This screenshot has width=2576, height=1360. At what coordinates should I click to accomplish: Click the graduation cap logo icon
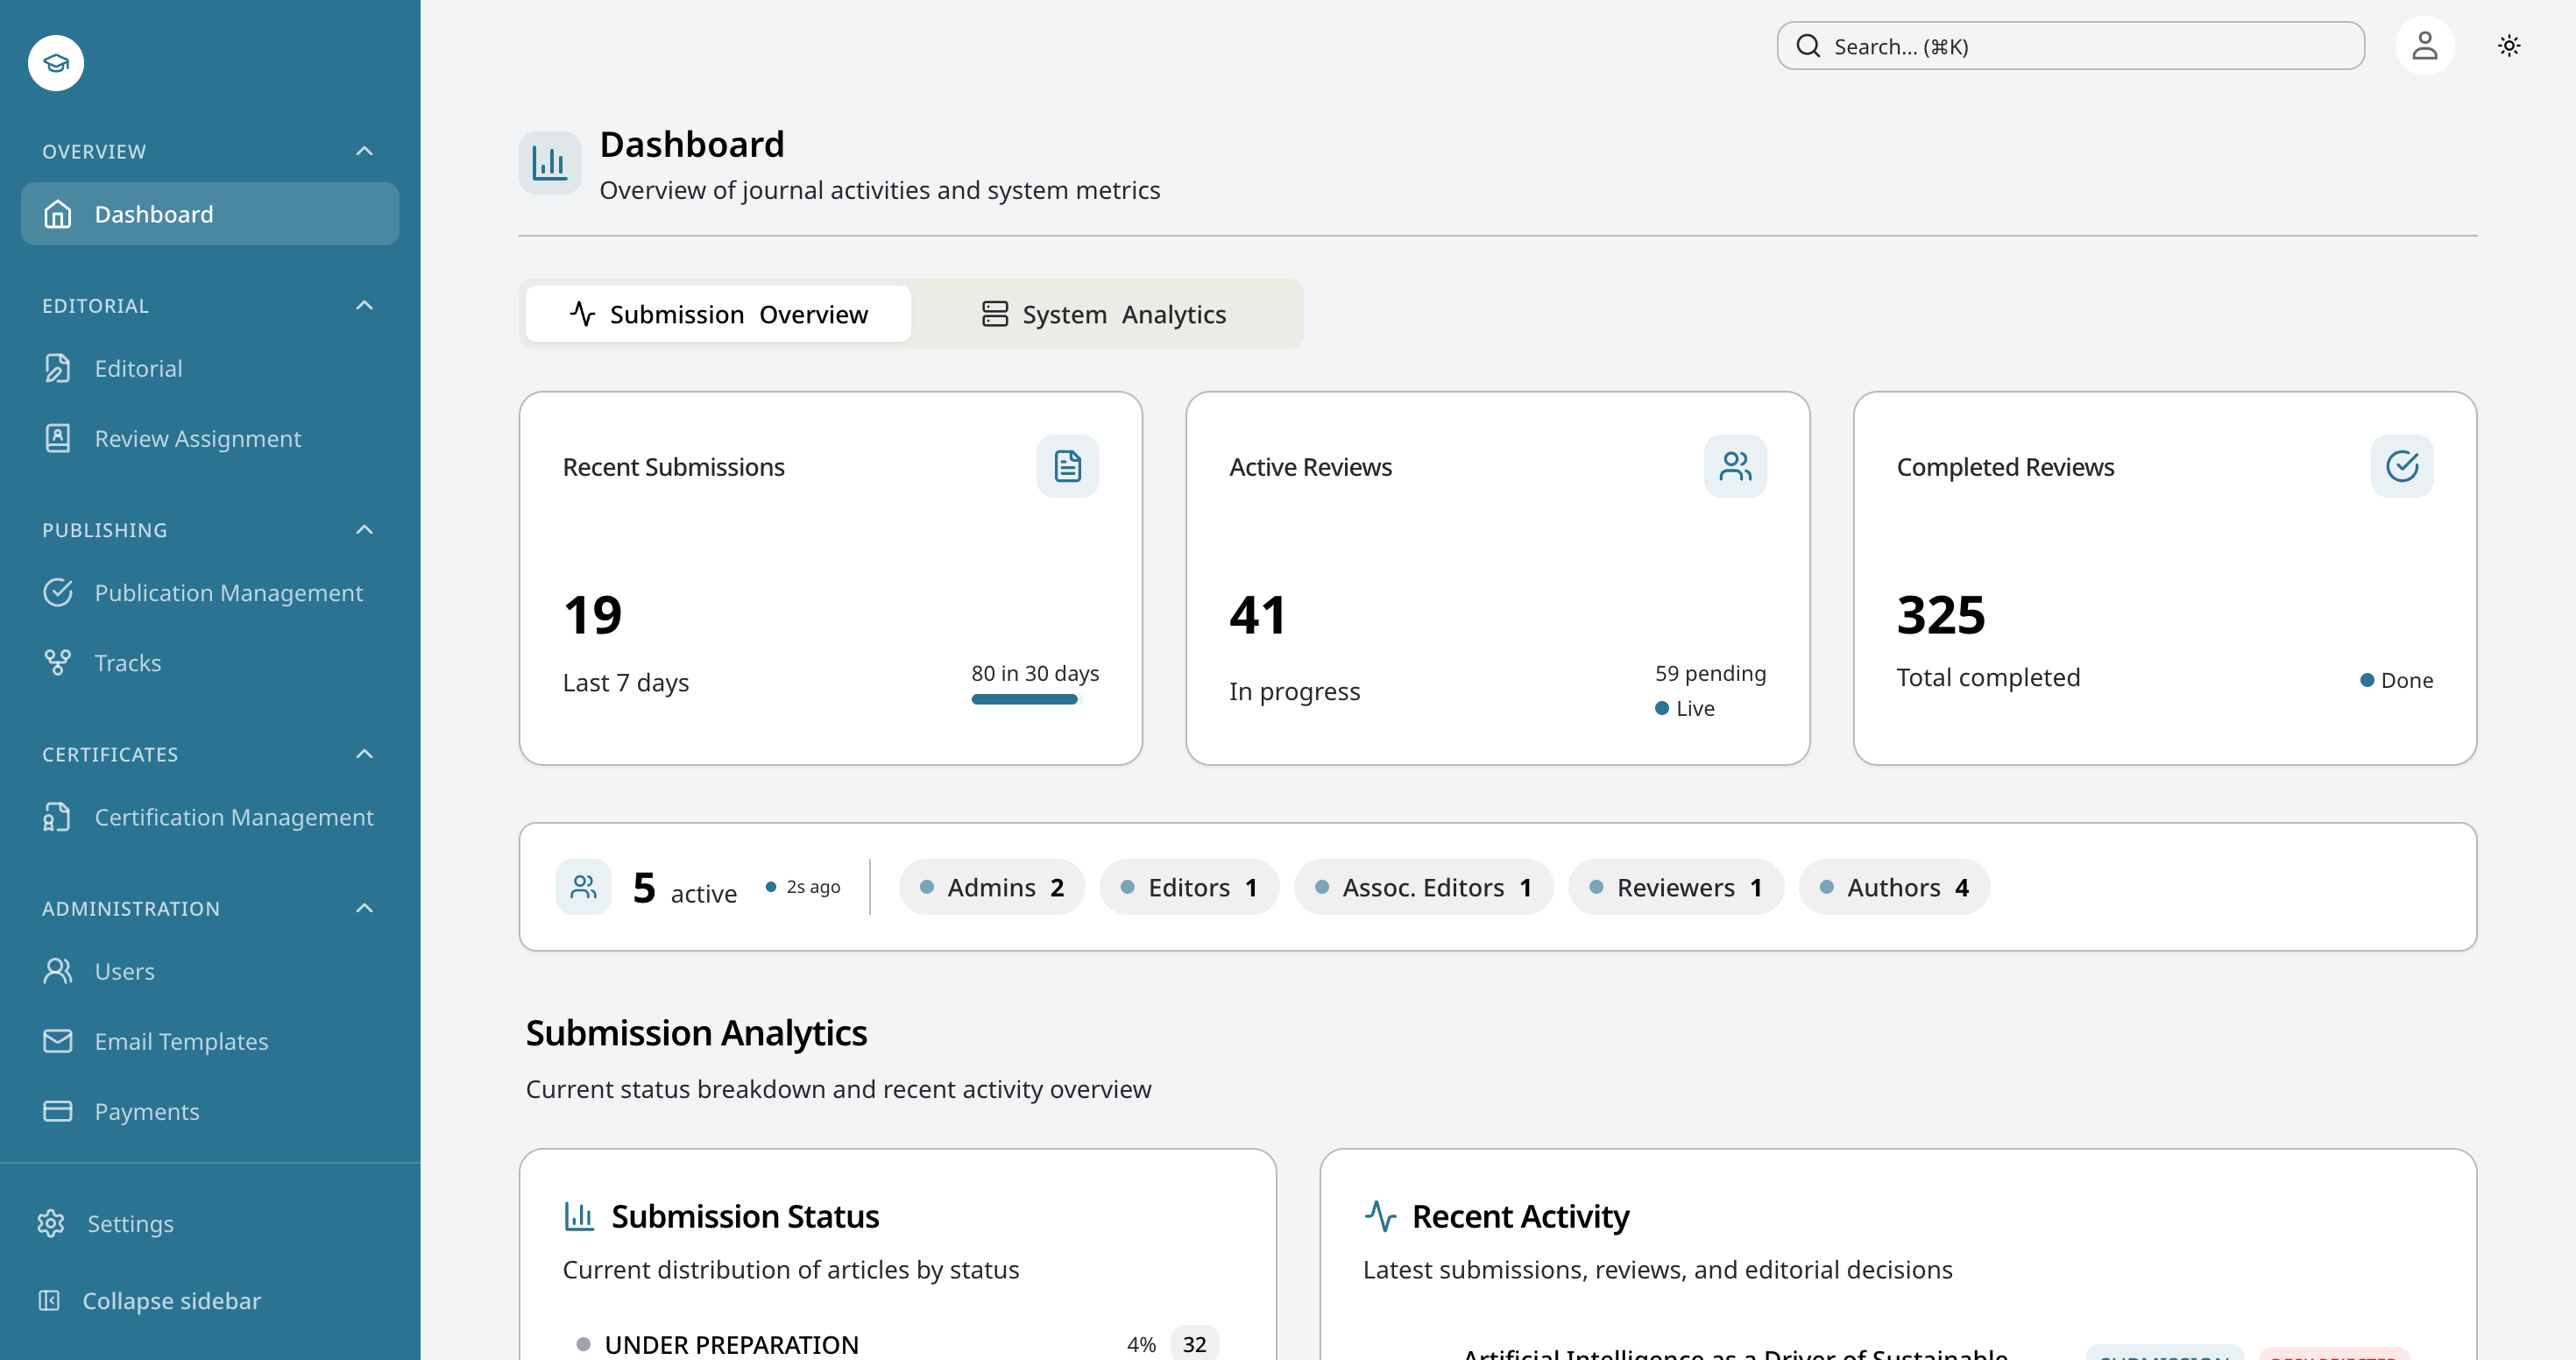[x=56, y=63]
